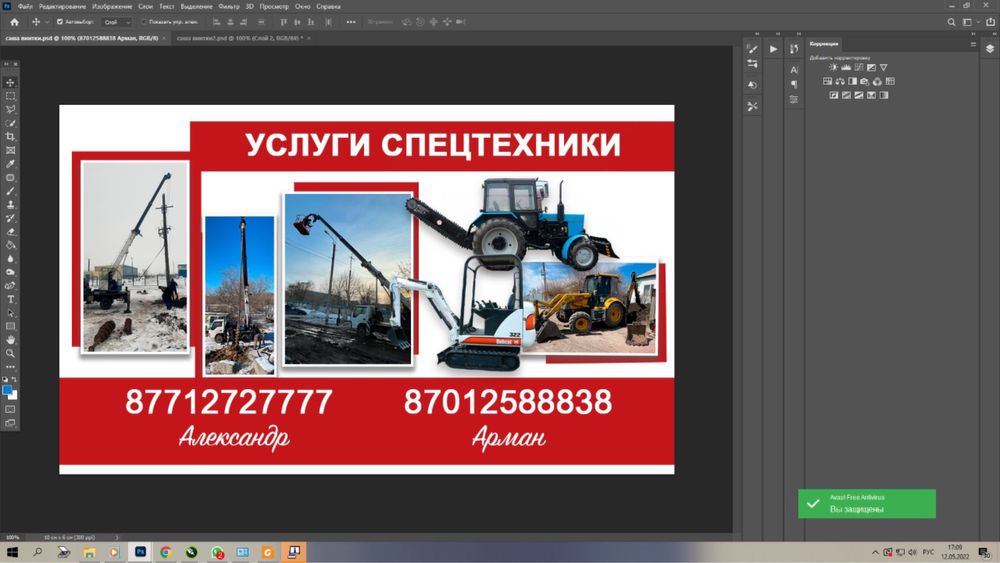Open the Изображение menu
Image resolution: width=1000 pixels, height=563 pixels.
pyautogui.click(x=112, y=6)
